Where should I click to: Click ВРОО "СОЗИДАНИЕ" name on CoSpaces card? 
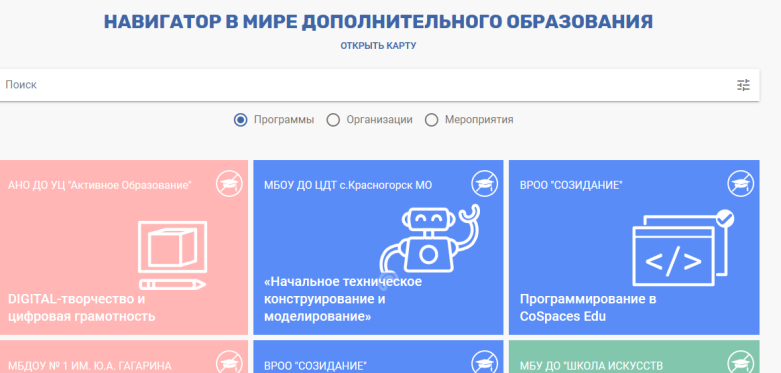click(571, 185)
